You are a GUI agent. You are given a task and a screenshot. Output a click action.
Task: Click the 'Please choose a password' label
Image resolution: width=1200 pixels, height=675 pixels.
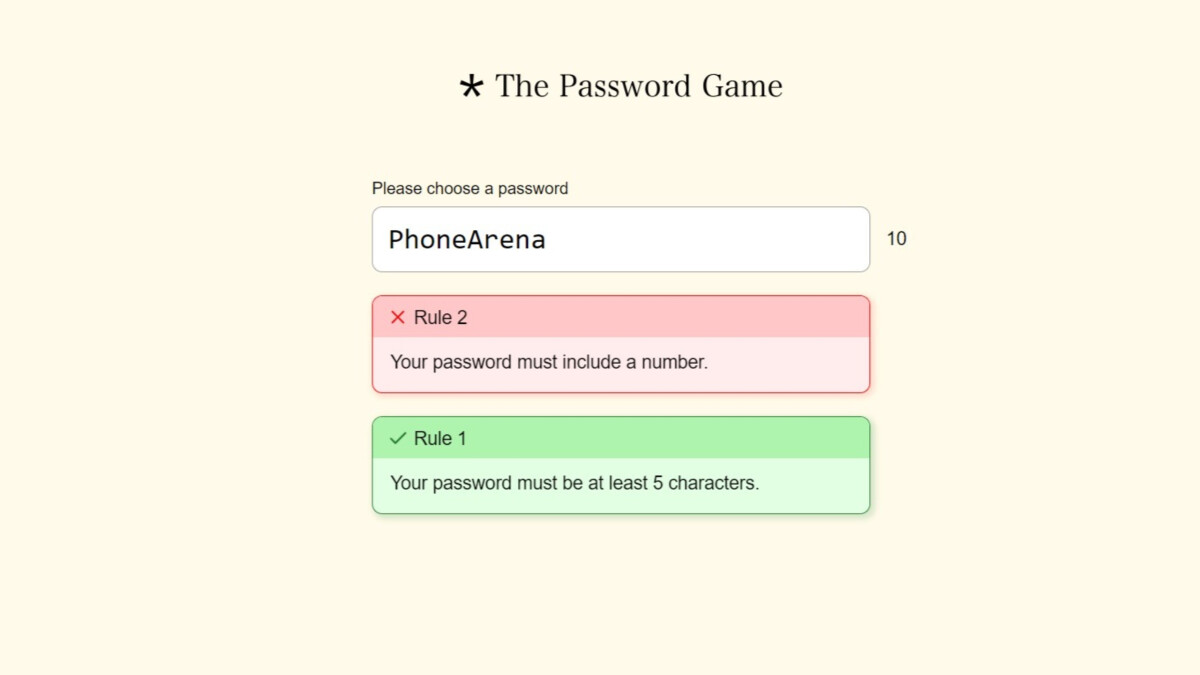point(470,188)
